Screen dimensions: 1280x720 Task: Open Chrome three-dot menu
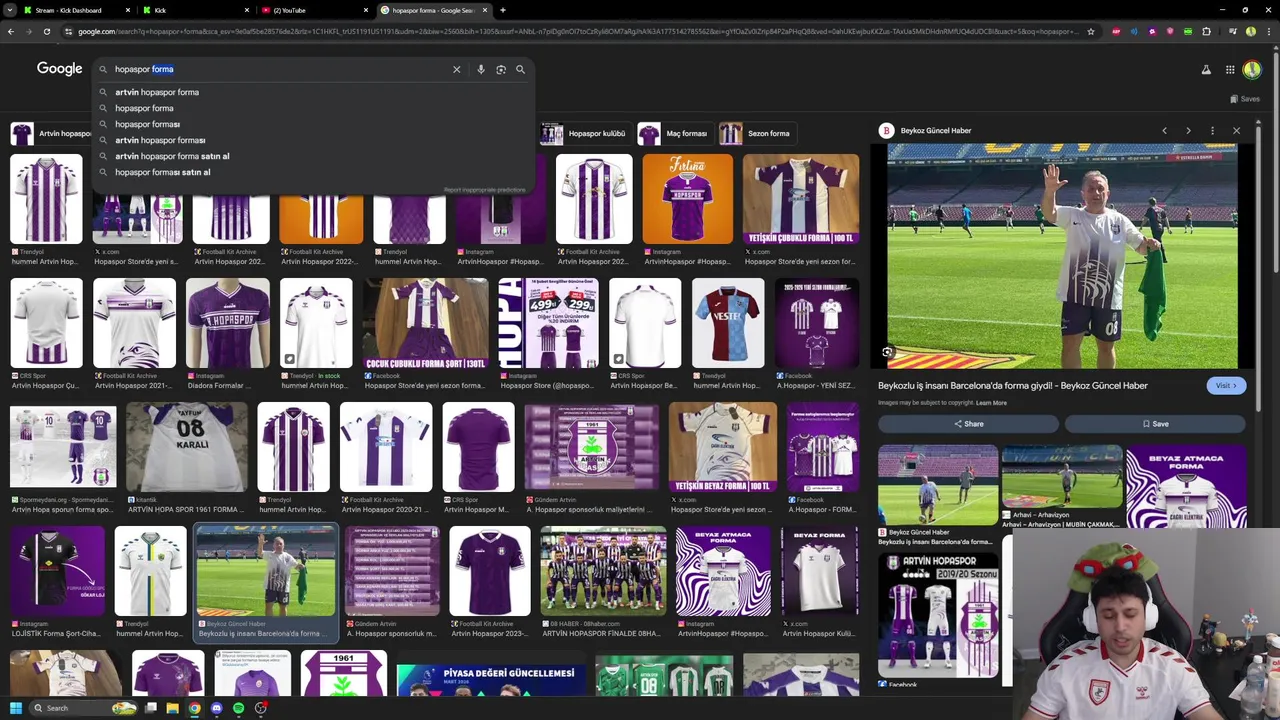click(x=1267, y=31)
